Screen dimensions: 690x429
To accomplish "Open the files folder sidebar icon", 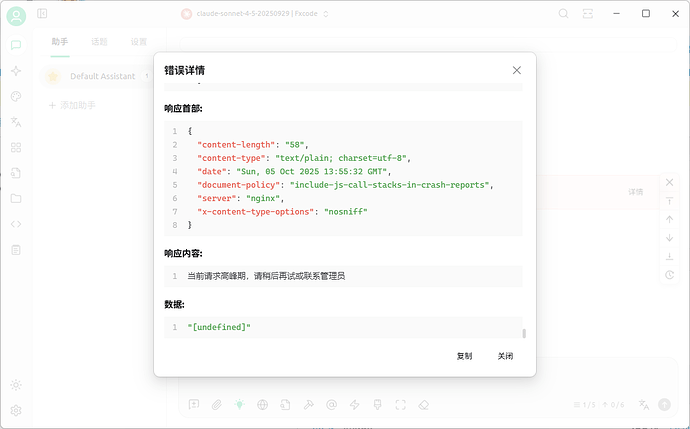I will tap(16, 198).
